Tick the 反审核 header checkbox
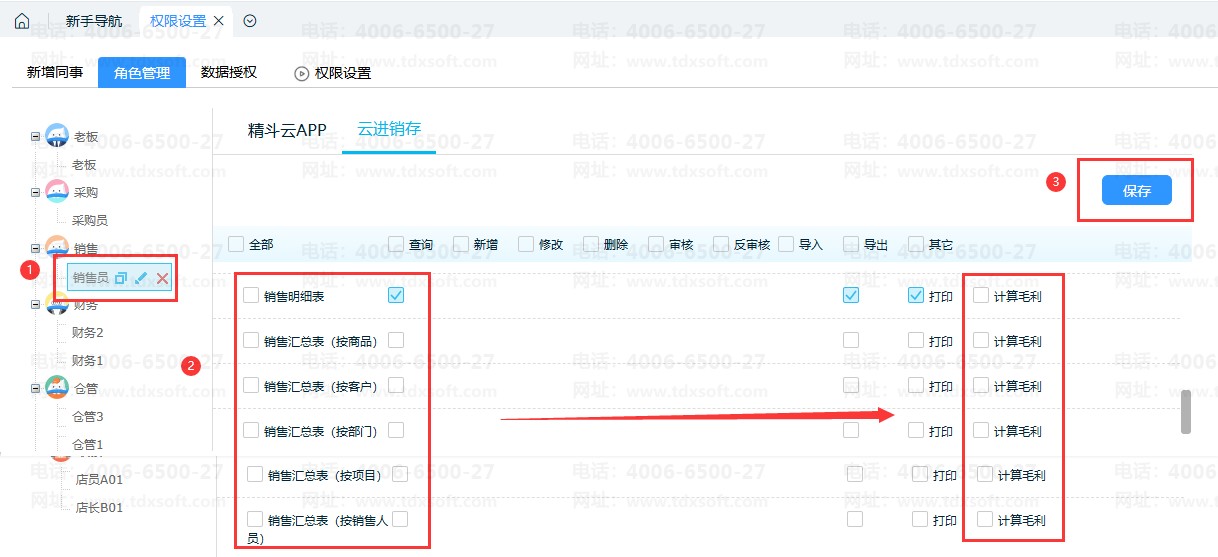The image size is (1218, 557). (721, 243)
